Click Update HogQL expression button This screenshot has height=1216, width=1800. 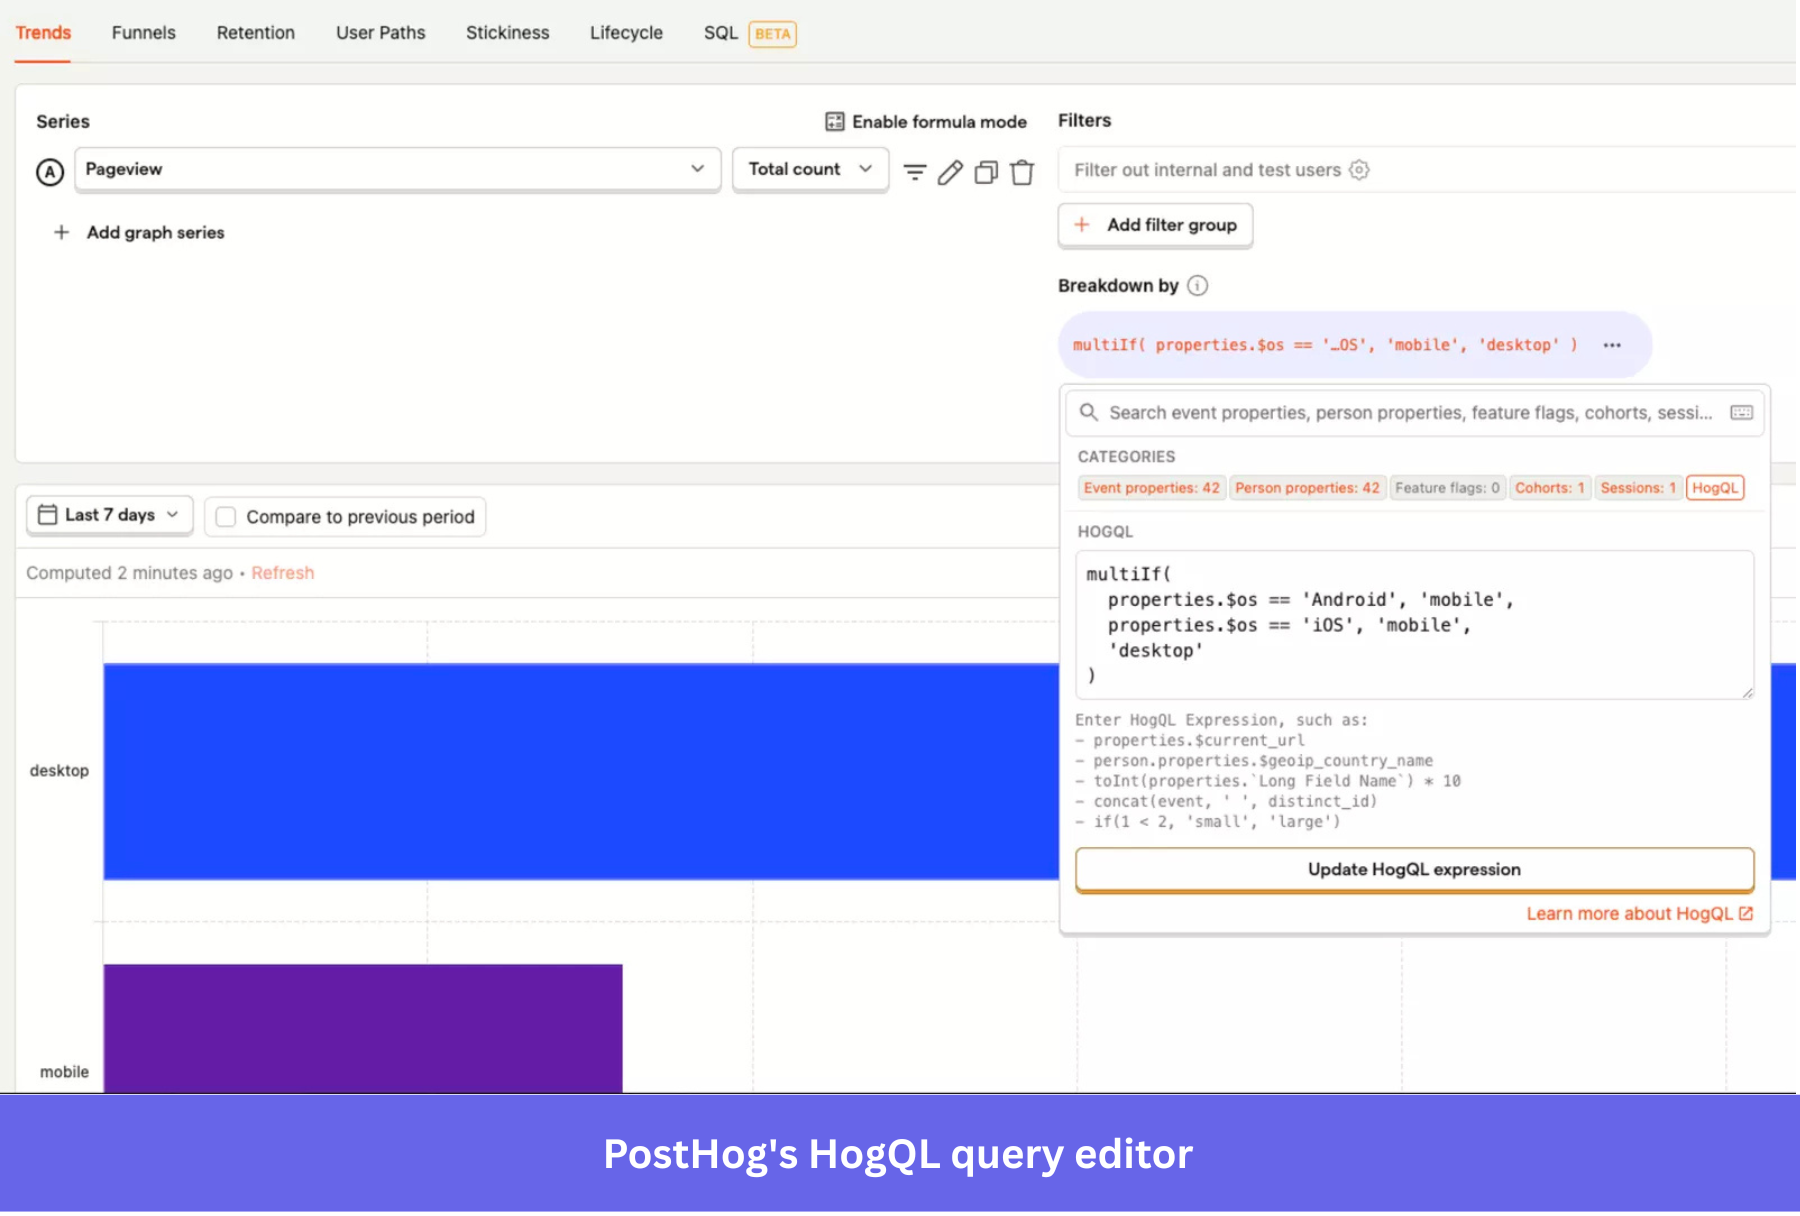coord(1414,870)
